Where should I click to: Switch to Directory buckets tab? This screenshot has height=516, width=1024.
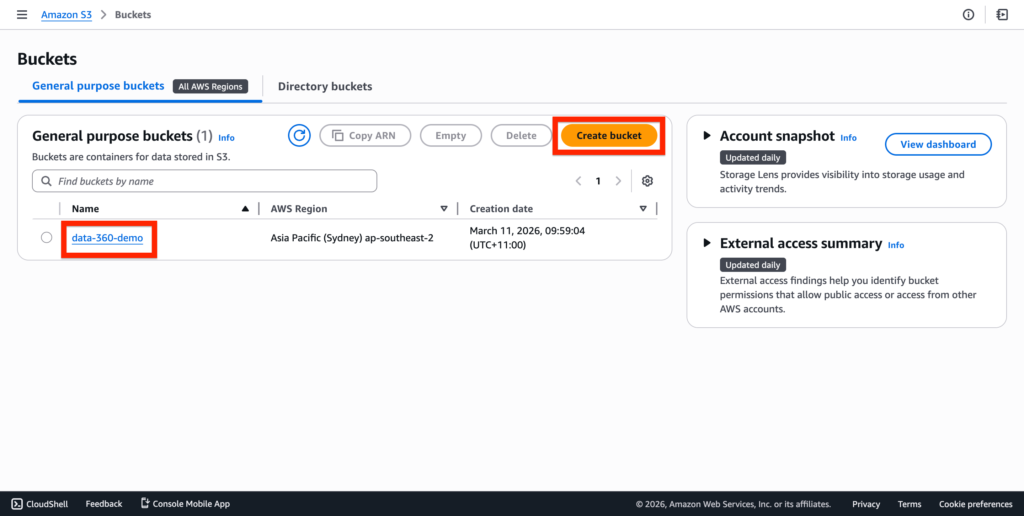[325, 87]
